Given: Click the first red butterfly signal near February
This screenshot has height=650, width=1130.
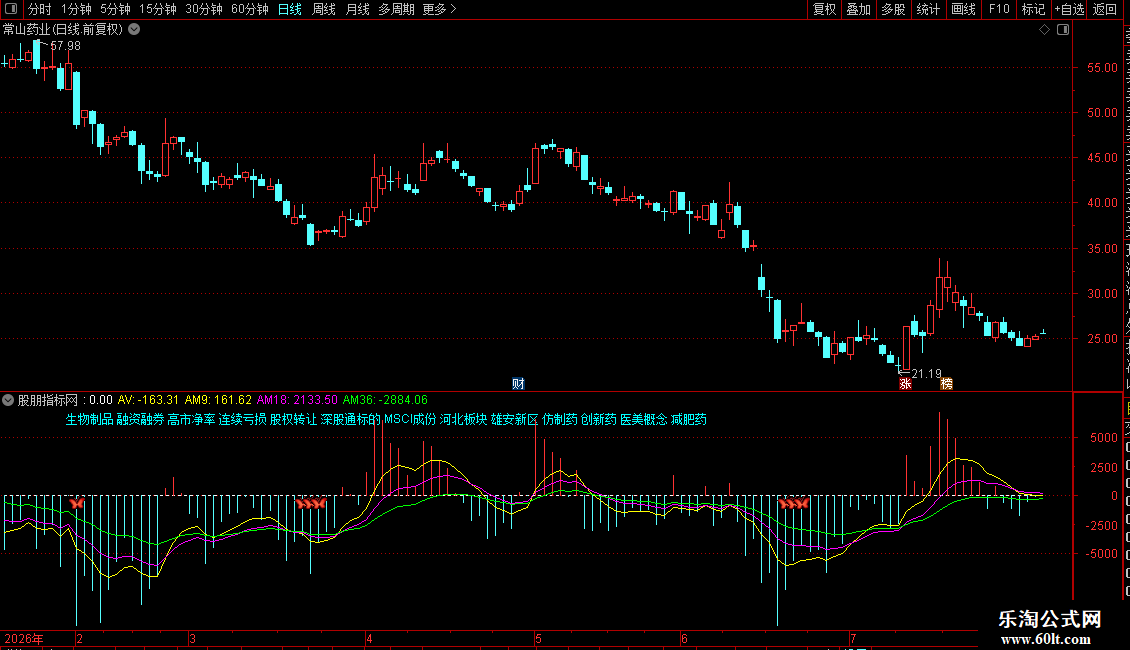Looking at the screenshot, I should 77,503.
